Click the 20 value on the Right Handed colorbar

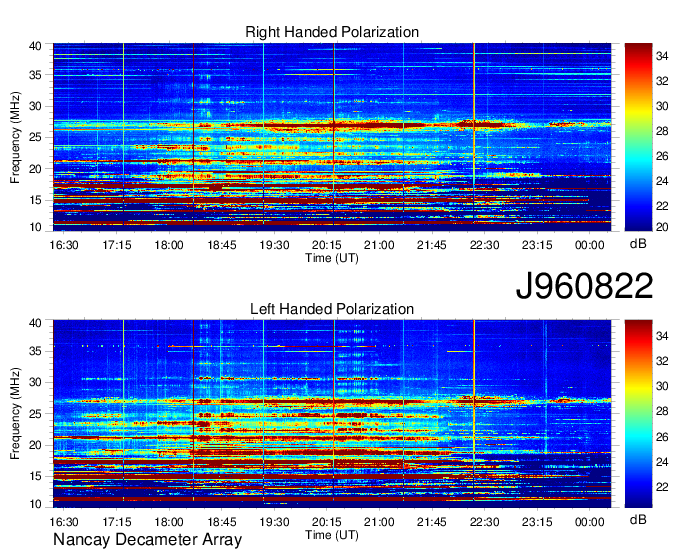(x=662, y=227)
